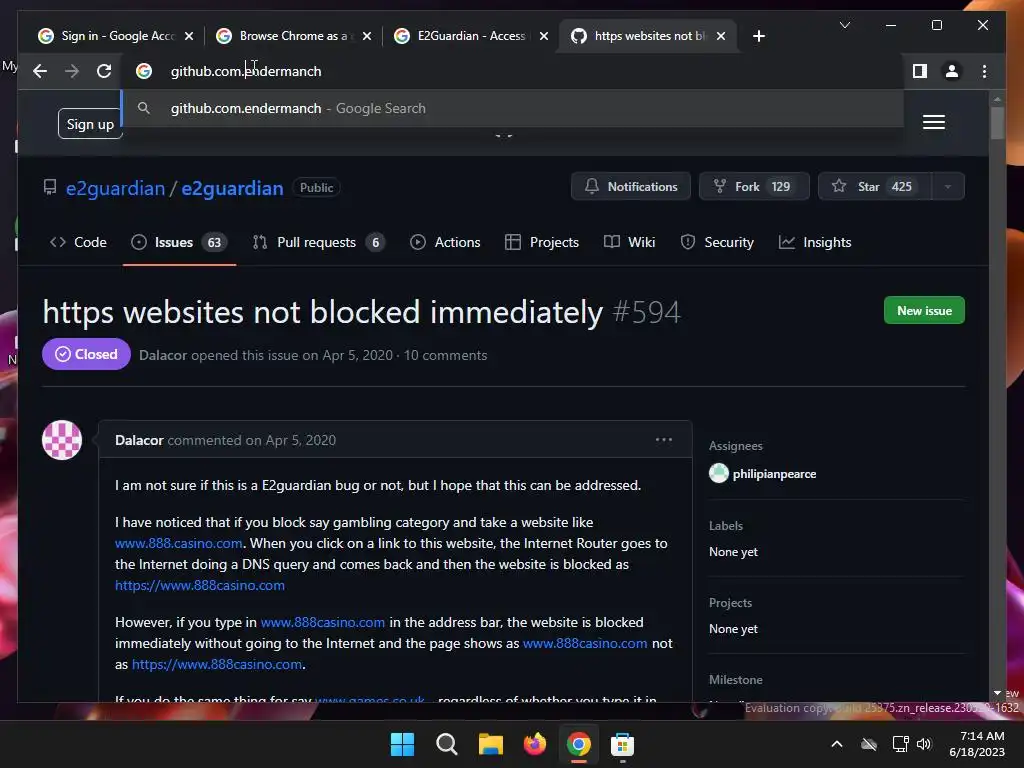Open Chrome side panel icon
1024x768 pixels.
click(920, 71)
